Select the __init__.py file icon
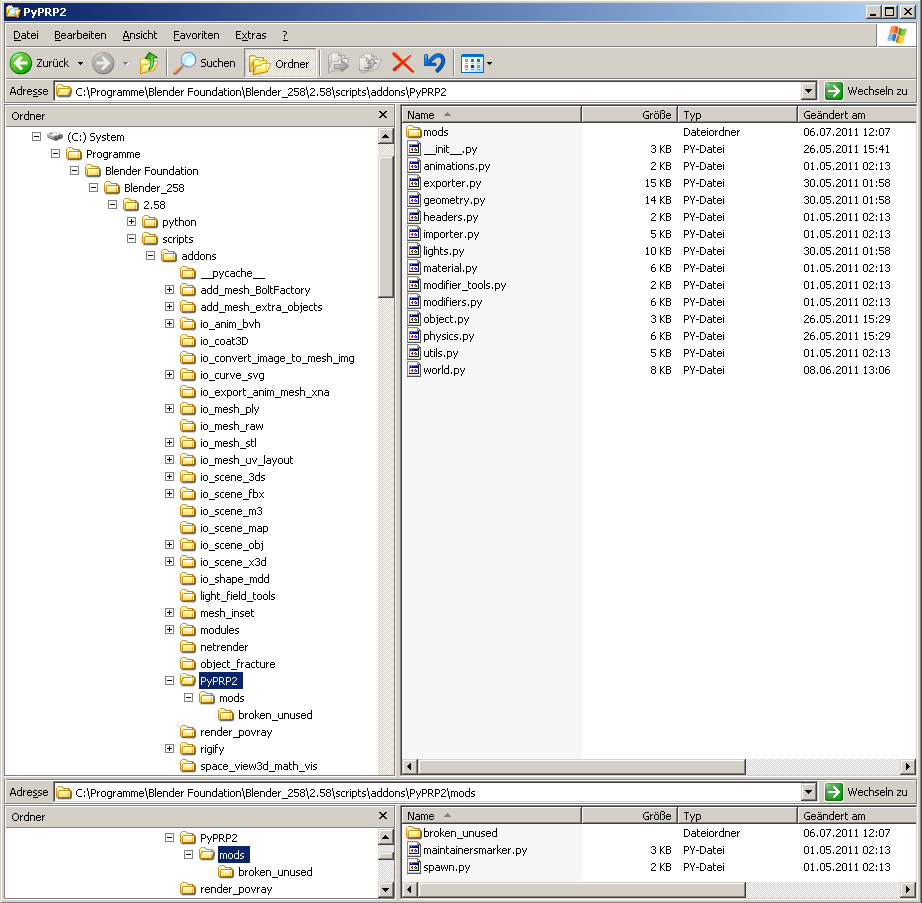 tap(415, 149)
